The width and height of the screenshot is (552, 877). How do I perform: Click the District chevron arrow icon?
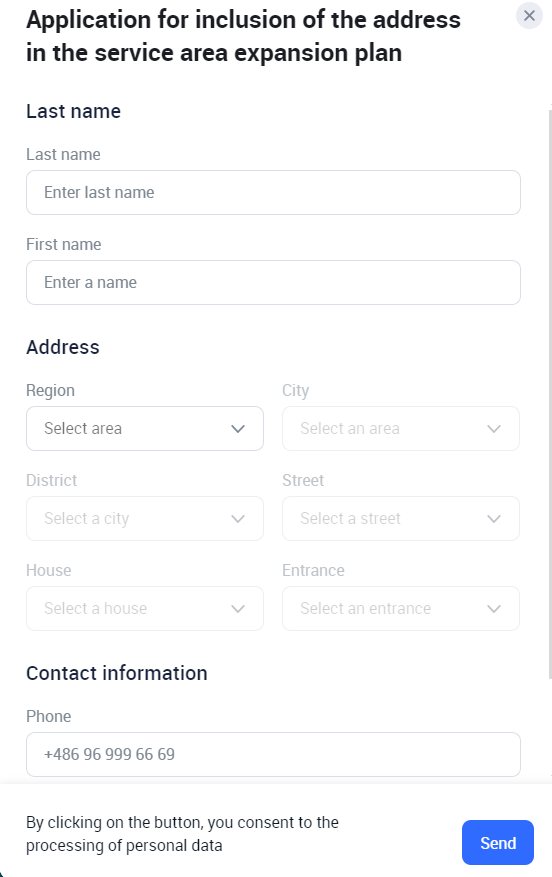[238, 519]
